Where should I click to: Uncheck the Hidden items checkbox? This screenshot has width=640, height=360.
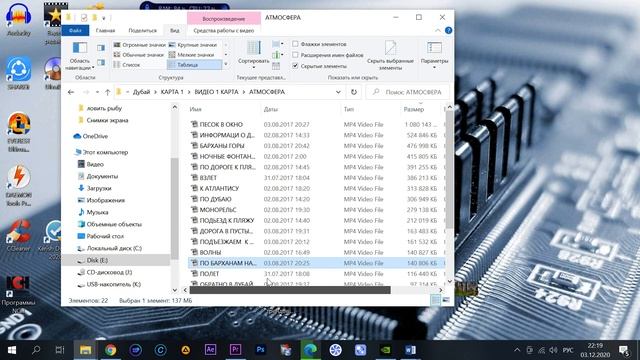(x=320, y=66)
